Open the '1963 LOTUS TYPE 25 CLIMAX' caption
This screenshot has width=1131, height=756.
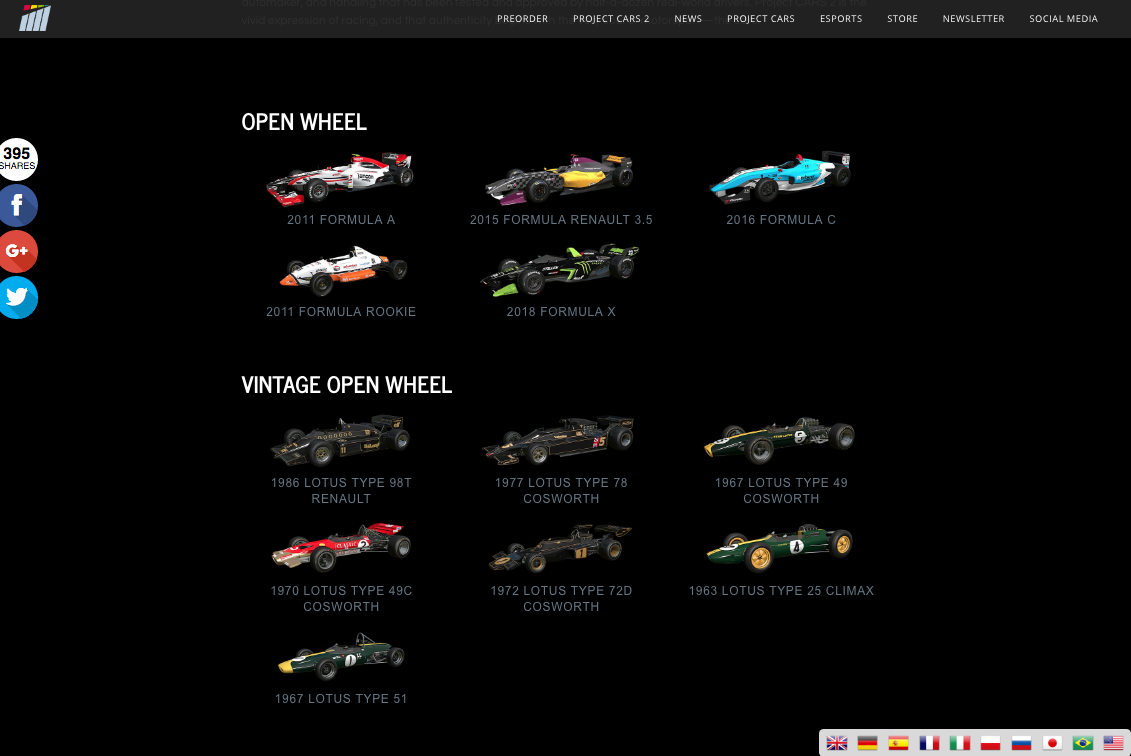click(781, 590)
